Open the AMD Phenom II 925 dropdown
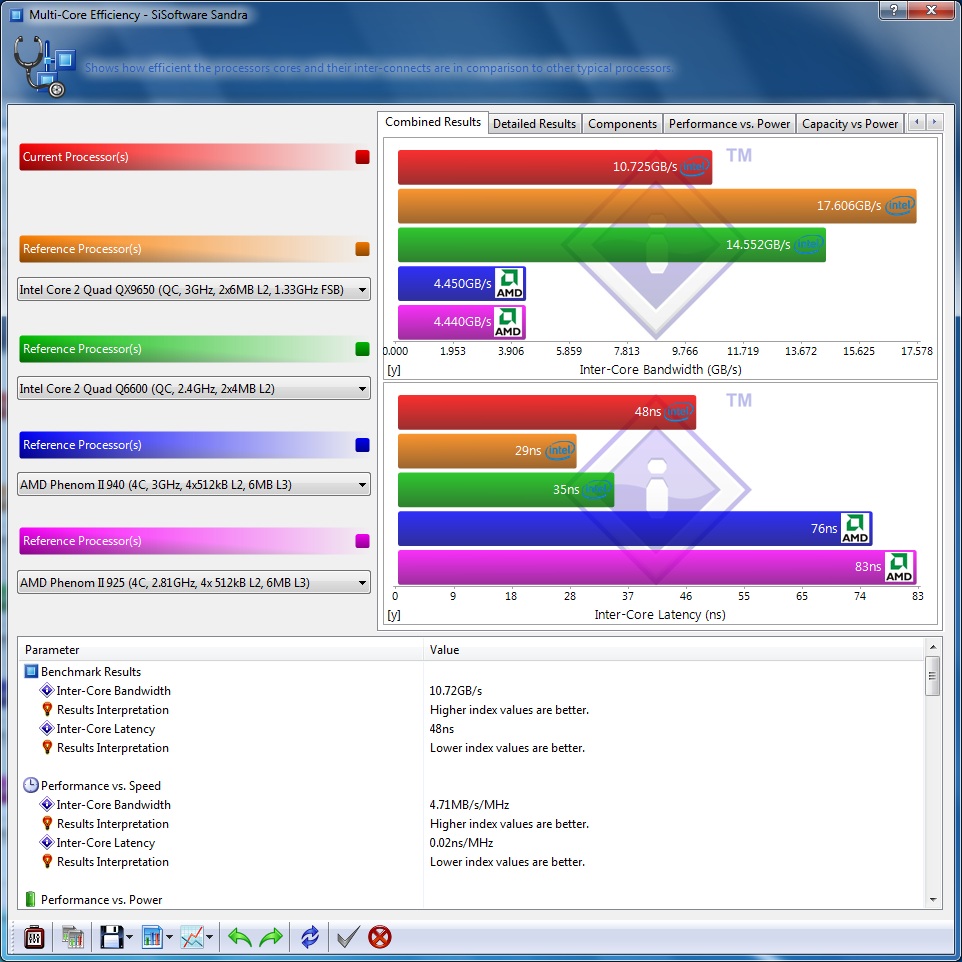Viewport: 962px width, 962px height. coord(194,582)
